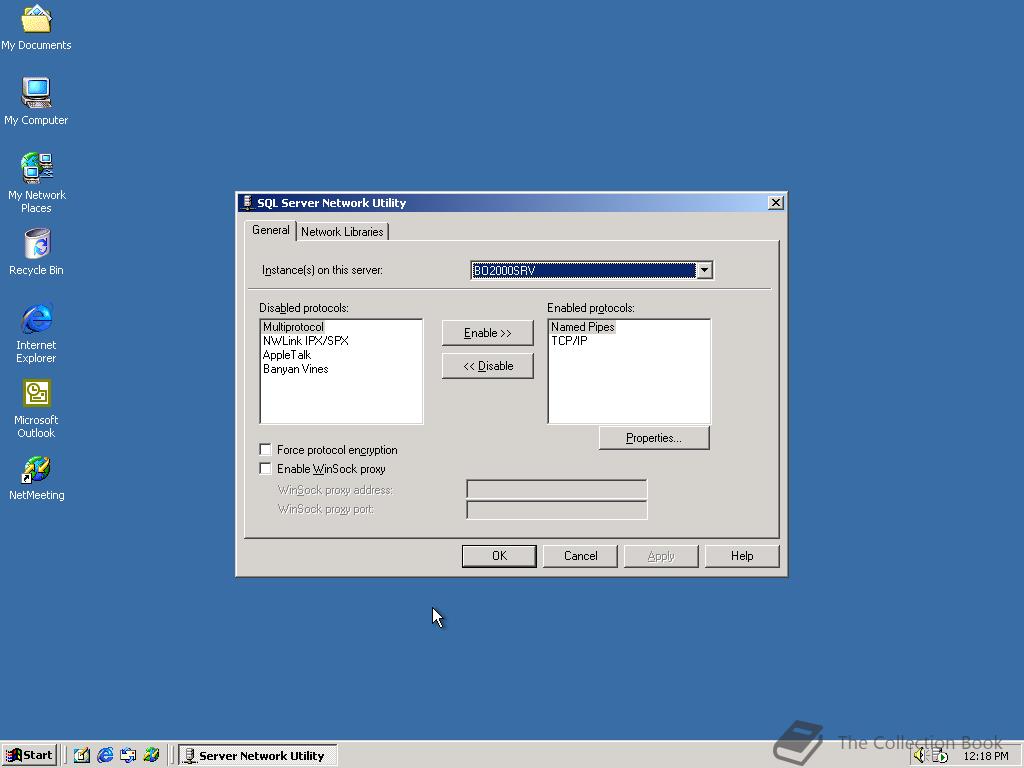Screen dimensions: 1024x768
Task: Tick the Enable WinSock proxy checkbox
Action: coord(265,468)
